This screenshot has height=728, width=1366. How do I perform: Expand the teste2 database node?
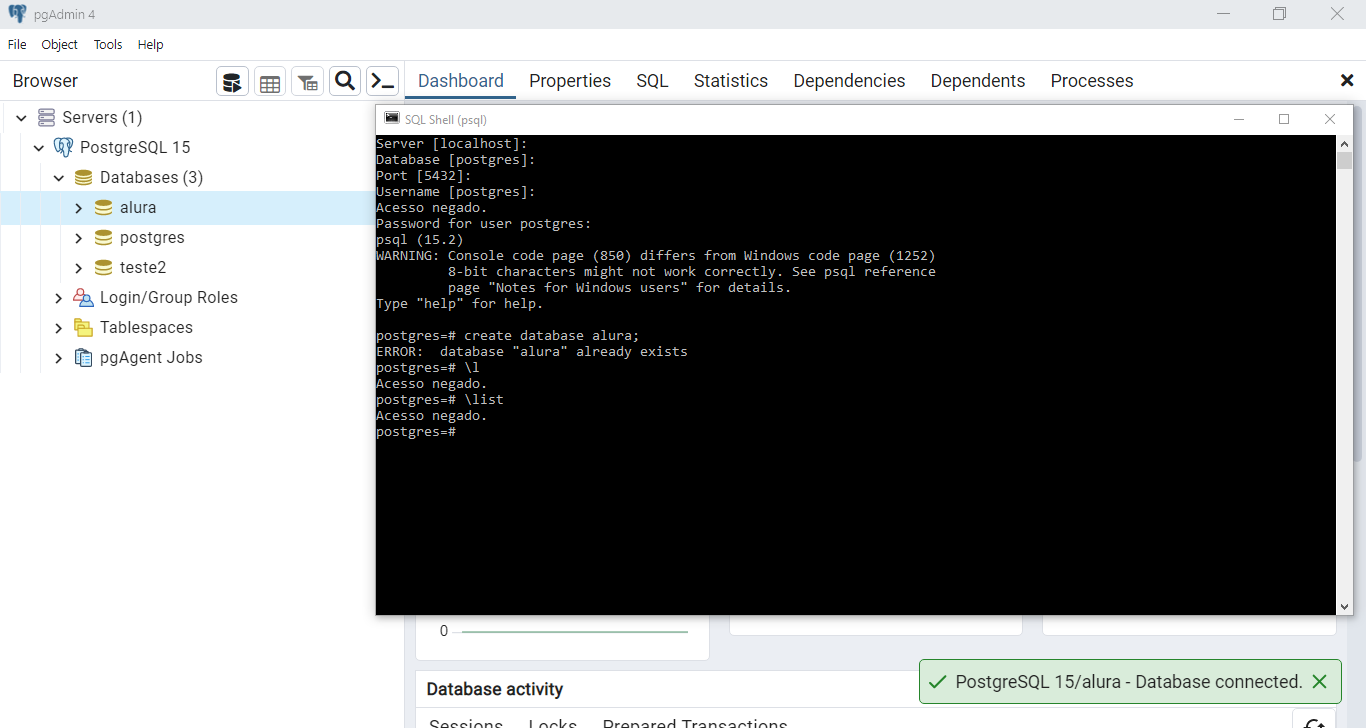[x=78, y=268]
